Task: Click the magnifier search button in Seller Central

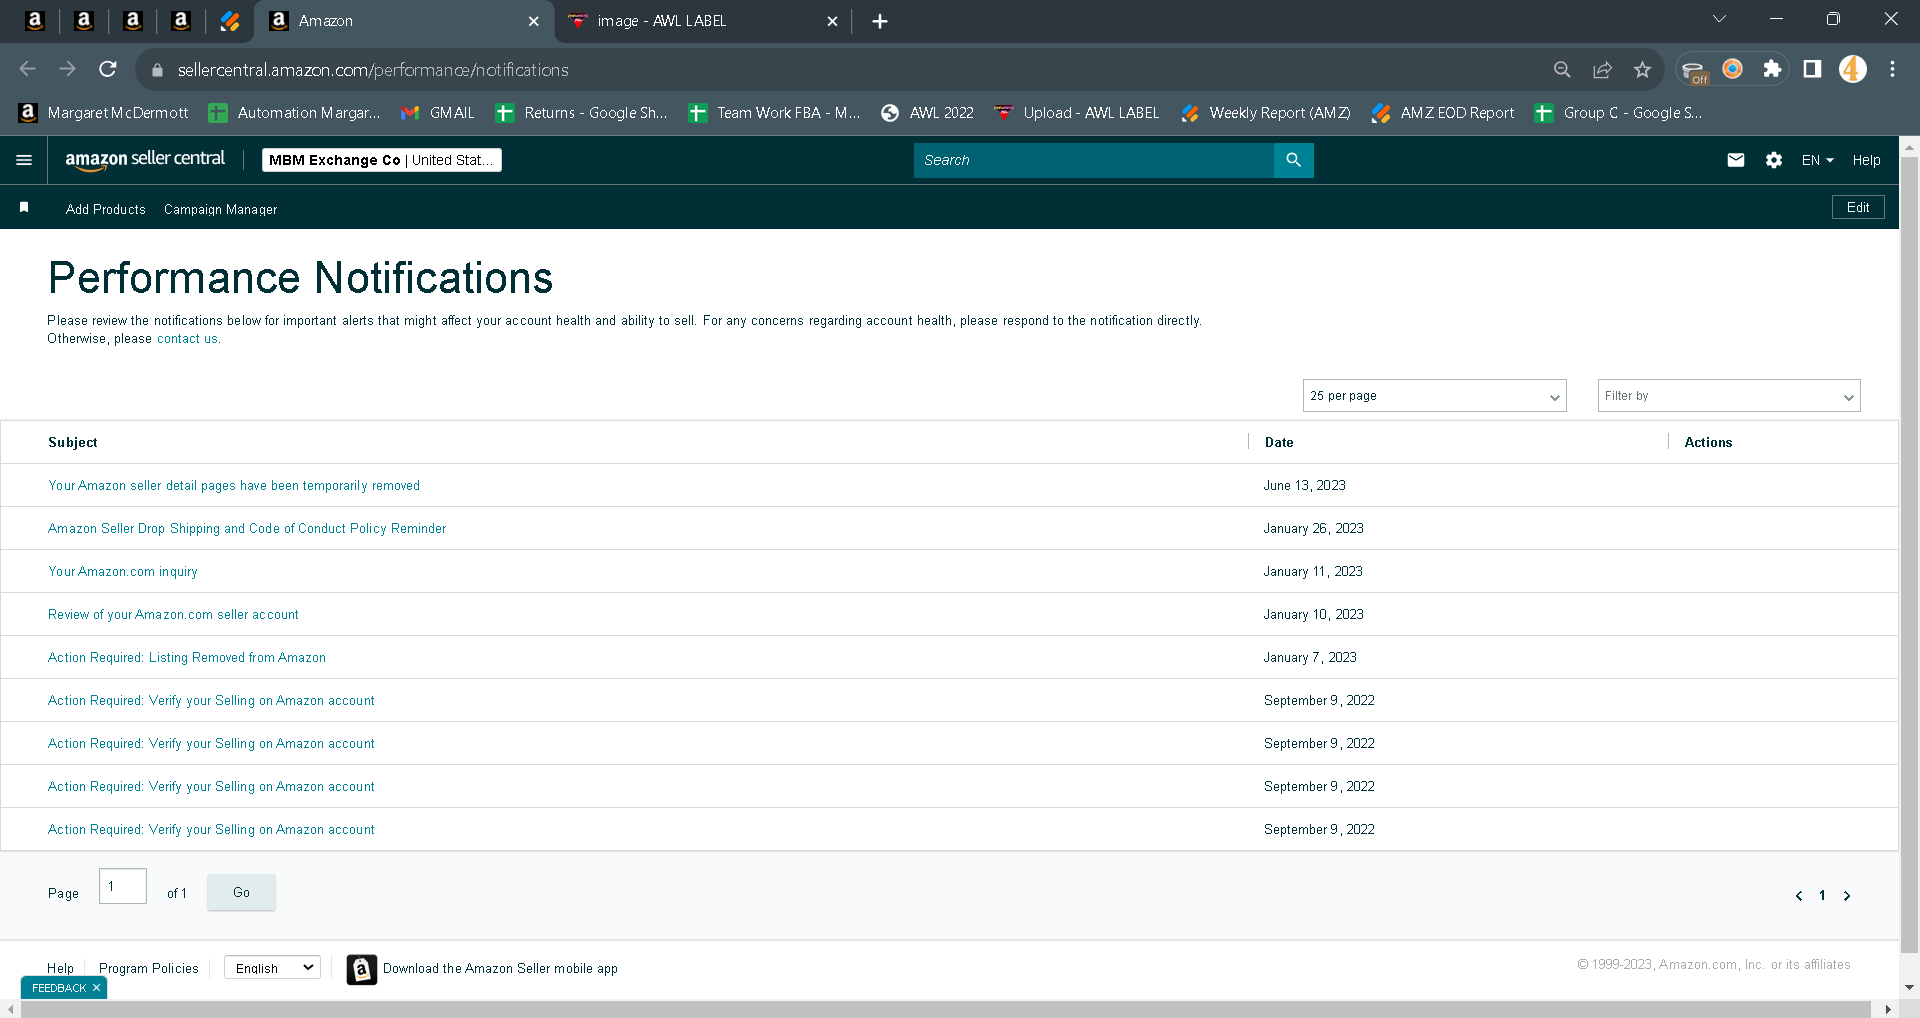Action: [x=1293, y=160]
